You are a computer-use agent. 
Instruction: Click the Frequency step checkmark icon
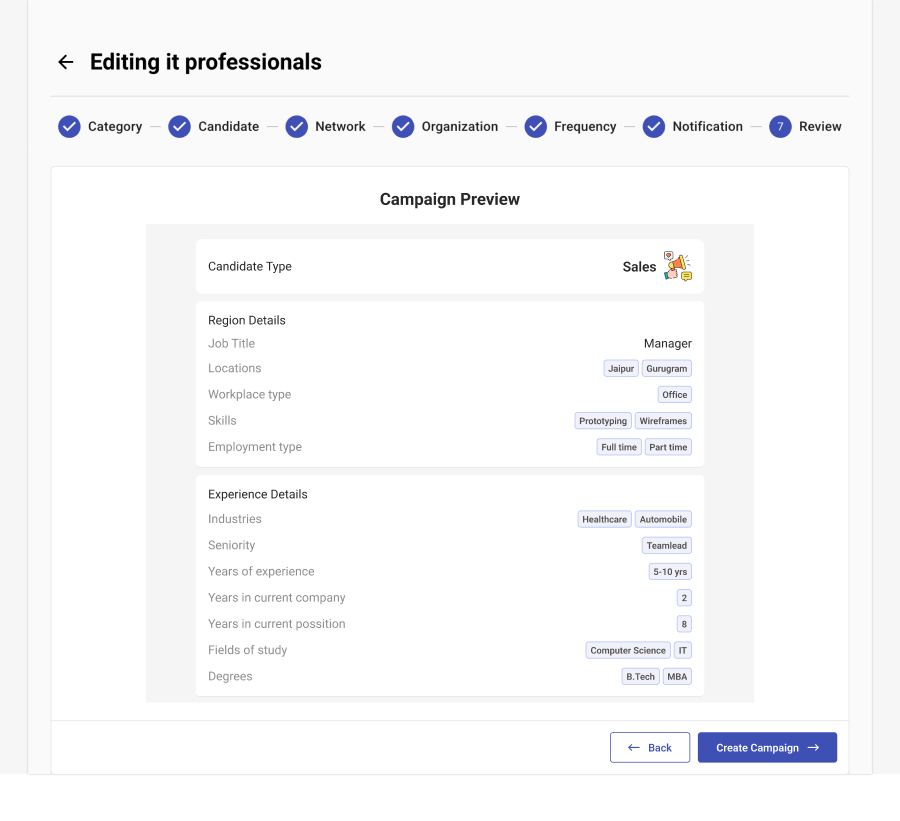tap(535, 127)
